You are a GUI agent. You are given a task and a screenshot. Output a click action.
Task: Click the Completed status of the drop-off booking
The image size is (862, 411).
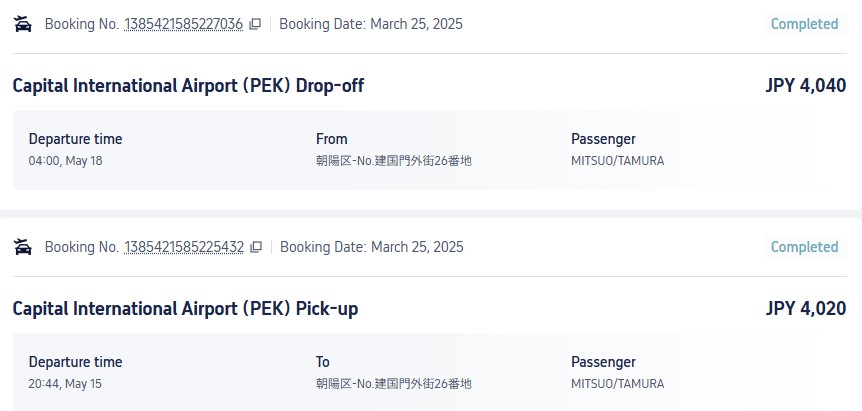pos(804,24)
